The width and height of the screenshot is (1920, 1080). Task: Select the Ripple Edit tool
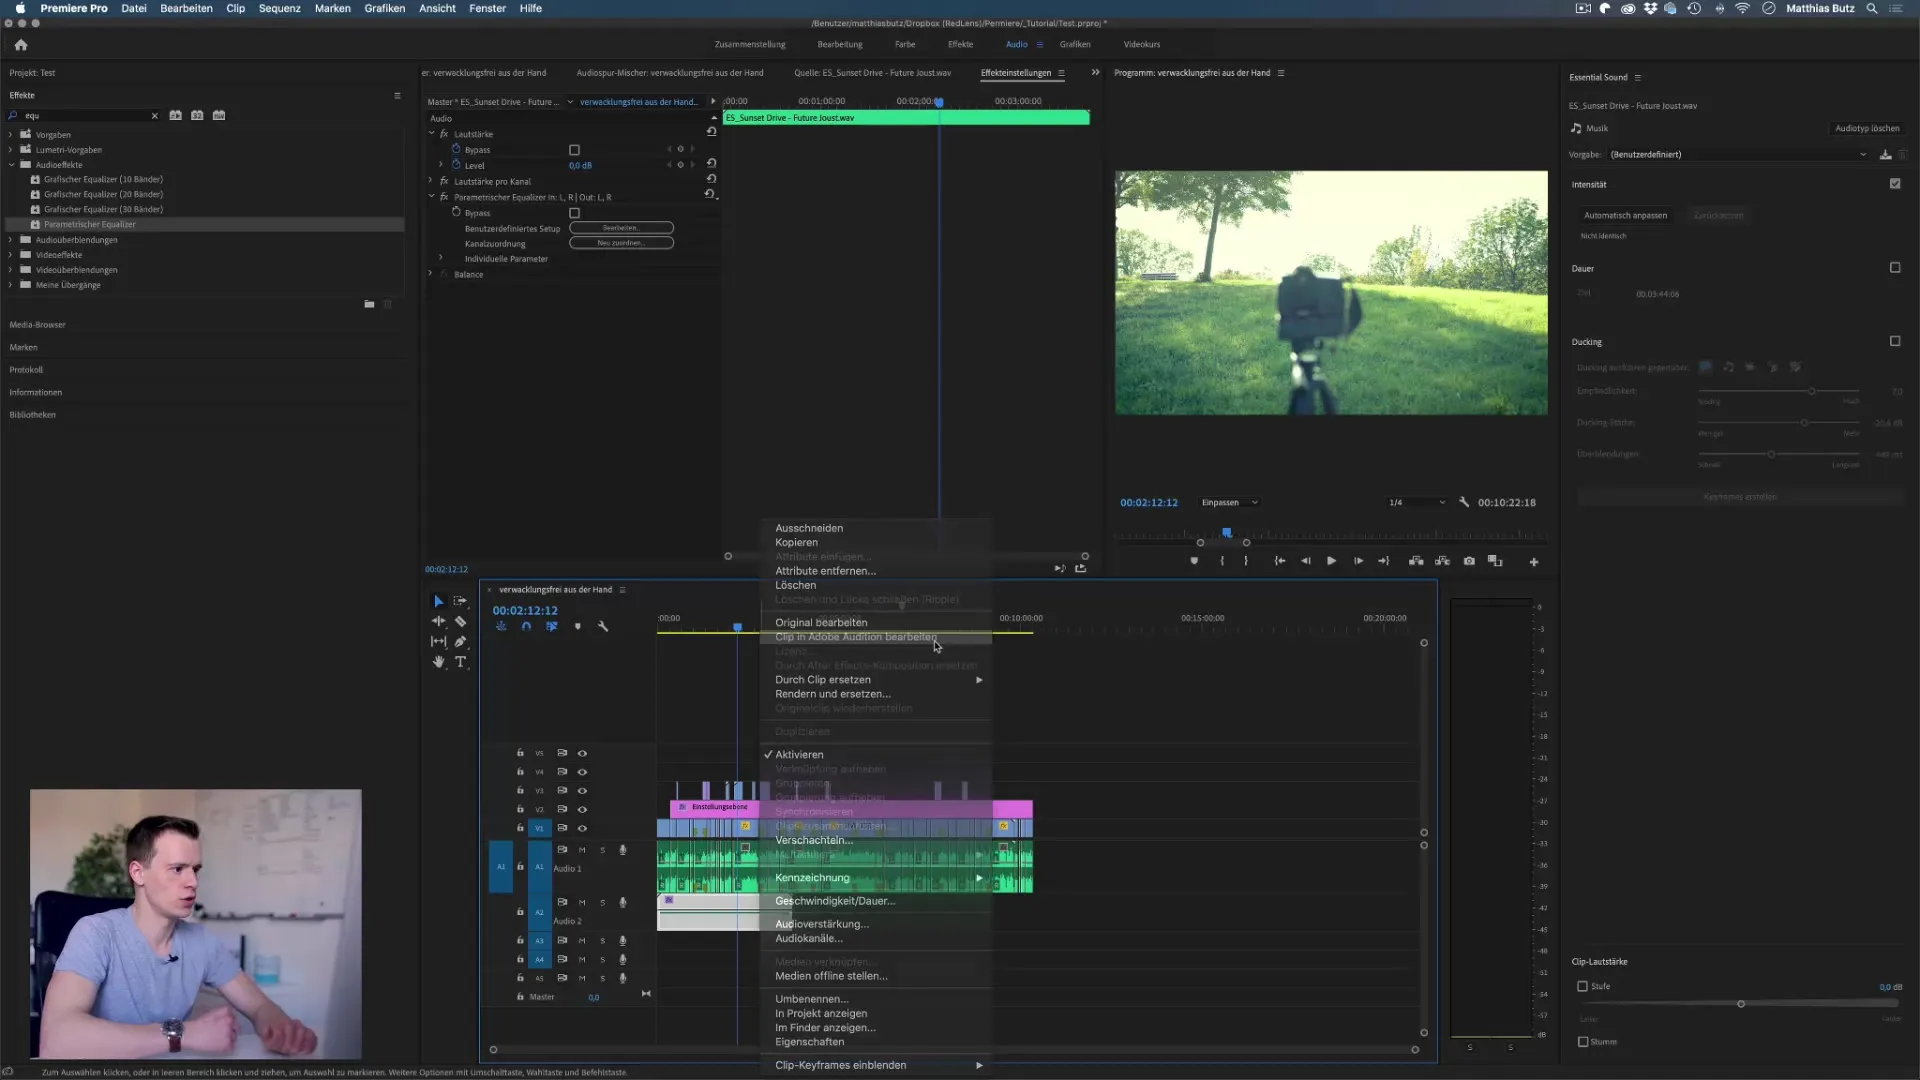(438, 621)
